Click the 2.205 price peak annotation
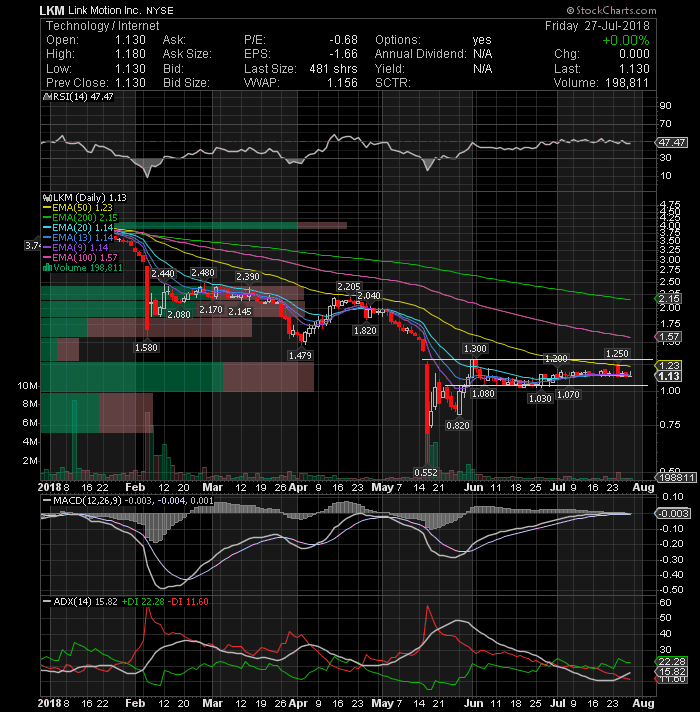The image size is (700, 712). 349,287
